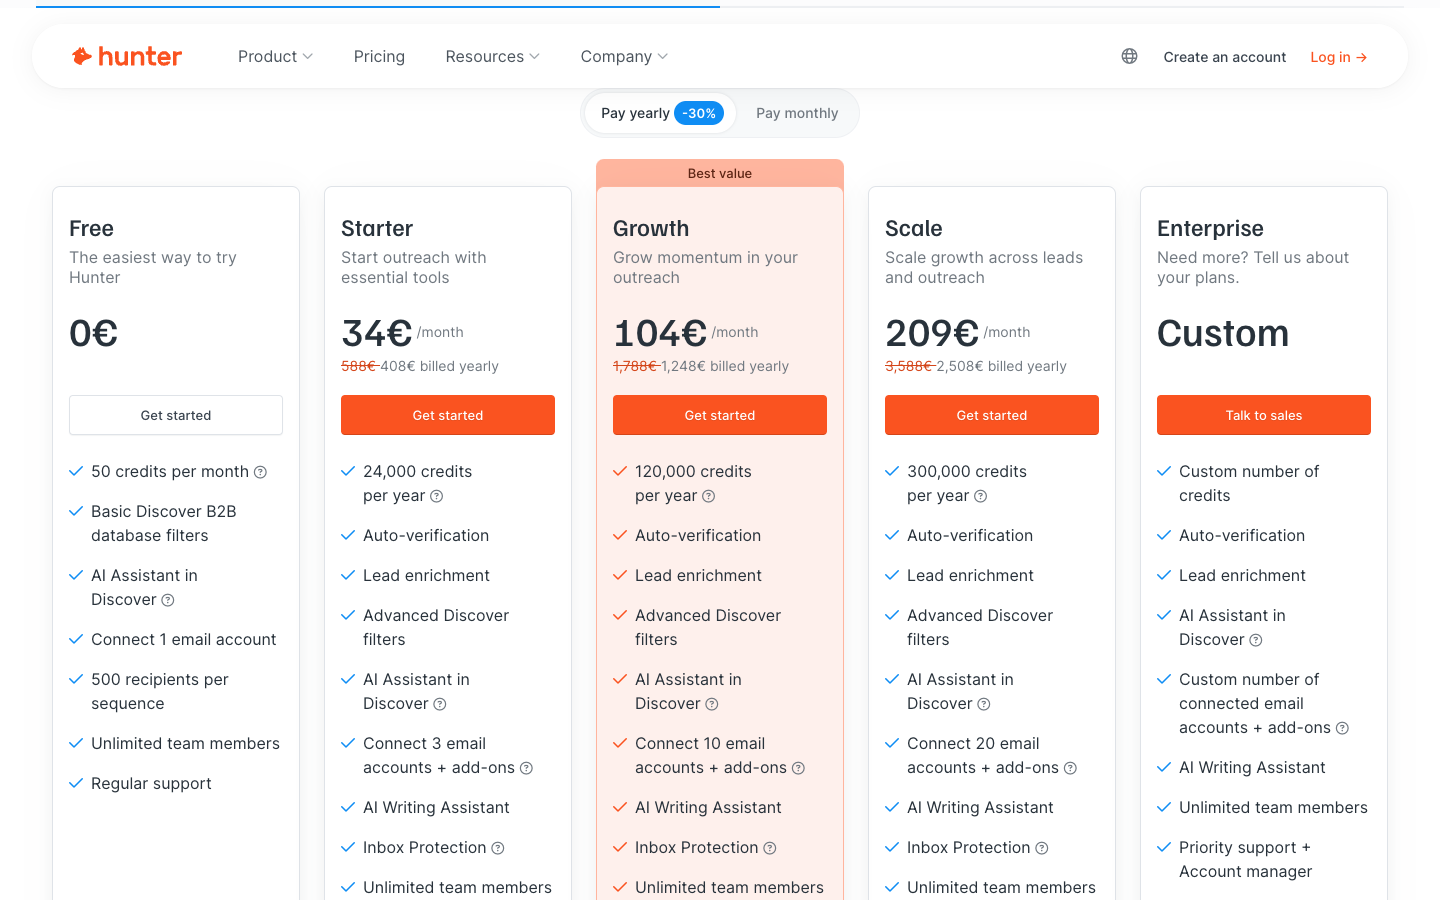This screenshot has width=1440, height=900.
Task: Click '1,248€ billed yearly' text
Action: [x=725, y=366]
